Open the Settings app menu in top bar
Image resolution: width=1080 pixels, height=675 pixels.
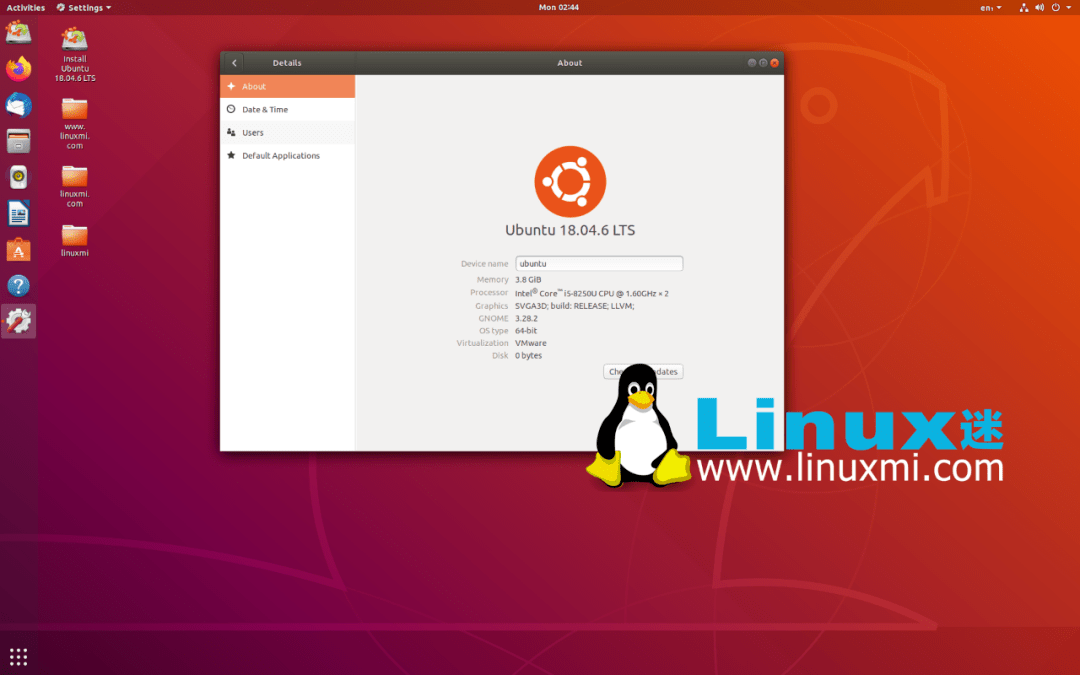click(83, 8)
